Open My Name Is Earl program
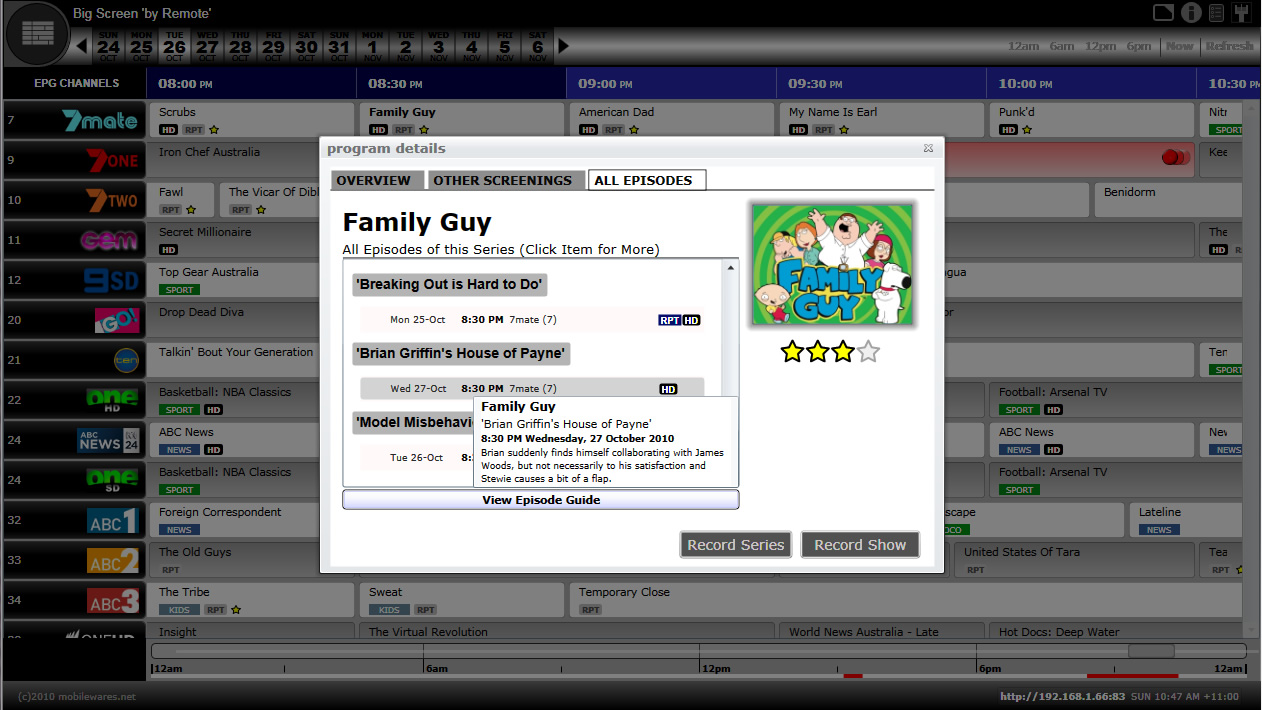1262x710 pixels. click(882, 120)
